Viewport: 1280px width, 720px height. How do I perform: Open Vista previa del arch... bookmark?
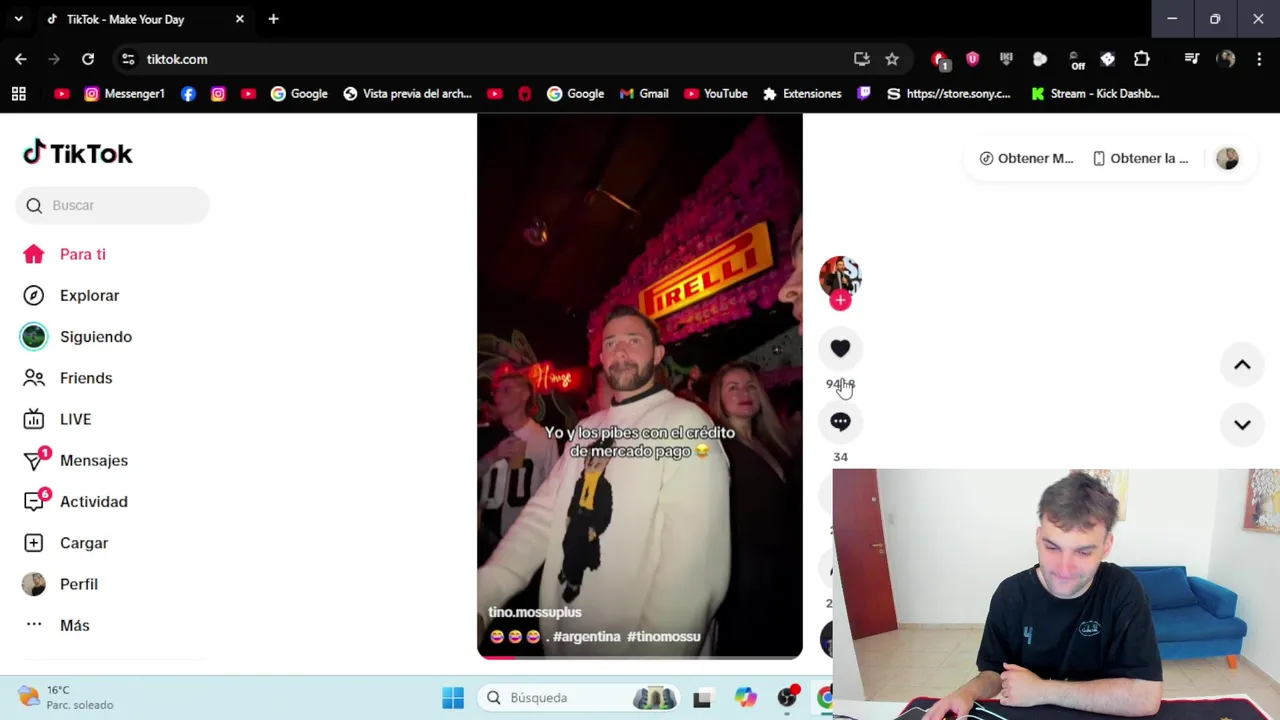point(407,94)
